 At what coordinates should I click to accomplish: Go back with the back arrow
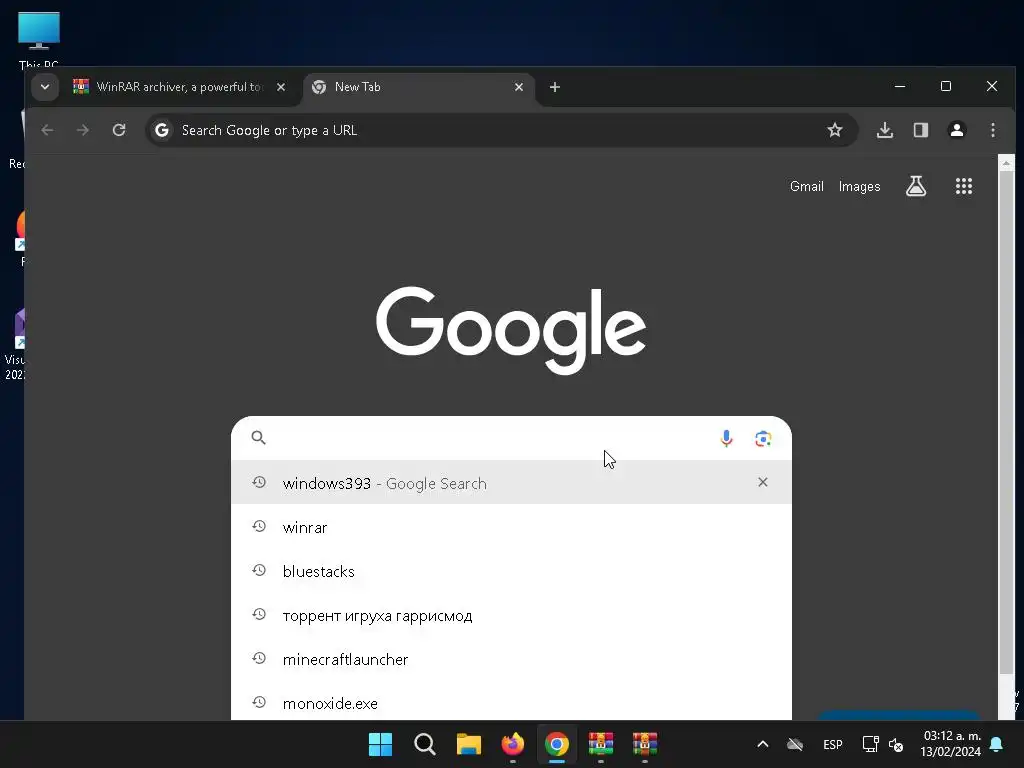pyautogui.click(x=47, y=130)
